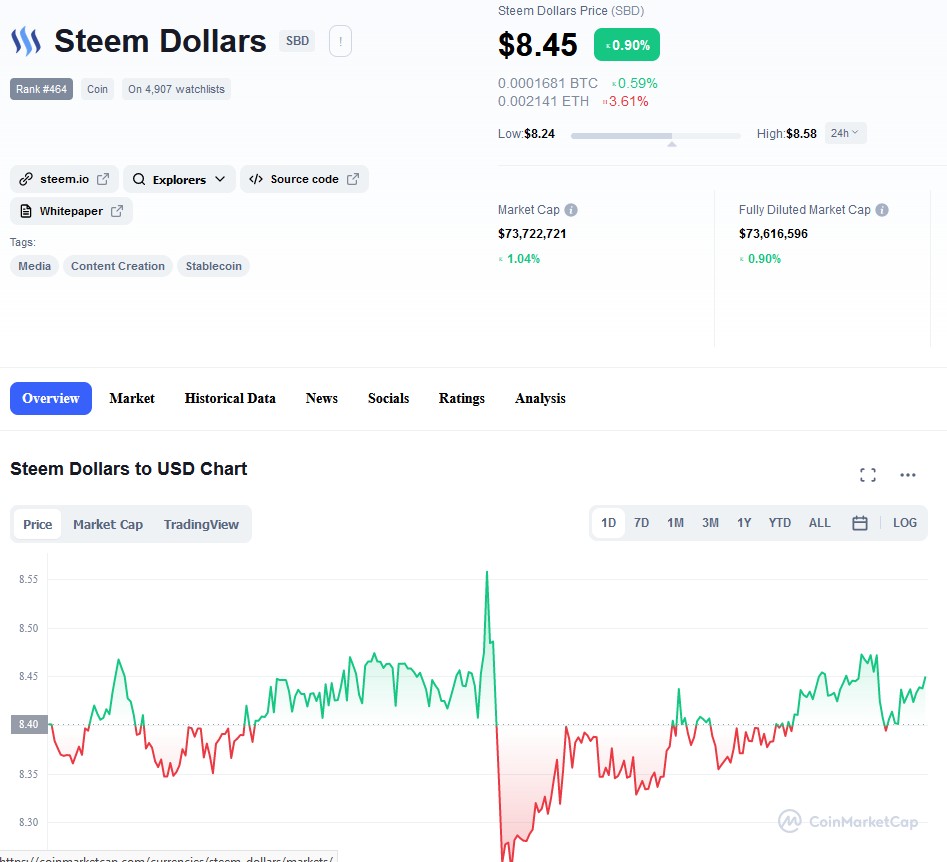Screen dimensions: 947x862
Task: Open the Ratings tab
Action: pyautogui.click(x=461, y=399)
